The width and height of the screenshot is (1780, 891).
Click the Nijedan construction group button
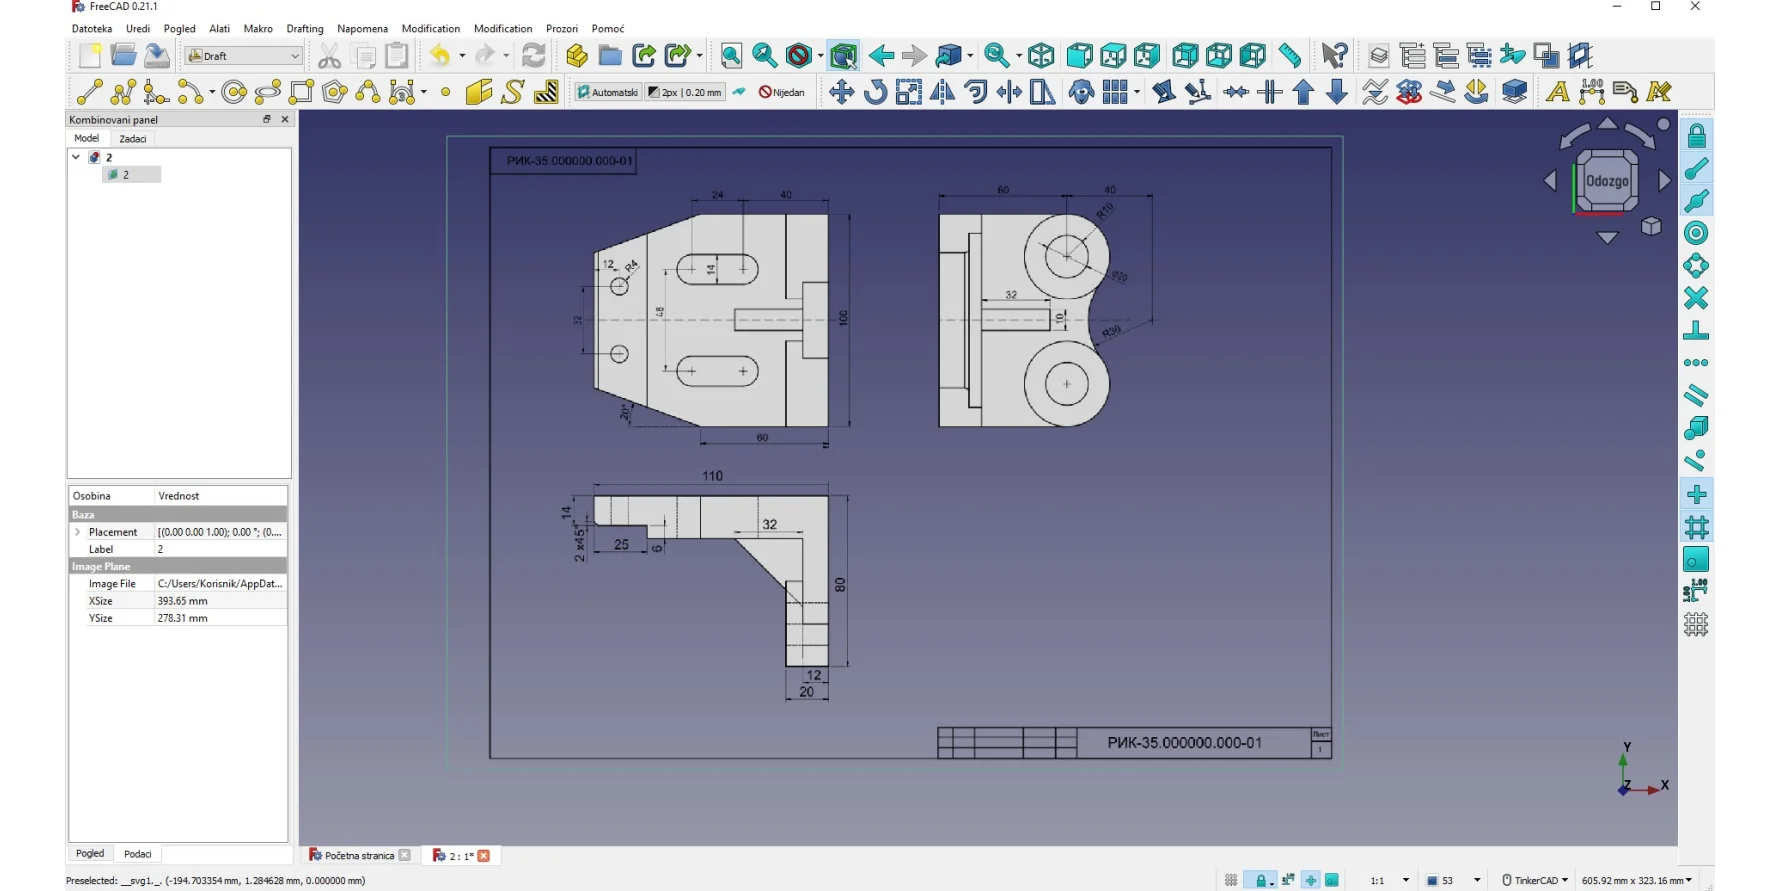click(x=782, y=92)
